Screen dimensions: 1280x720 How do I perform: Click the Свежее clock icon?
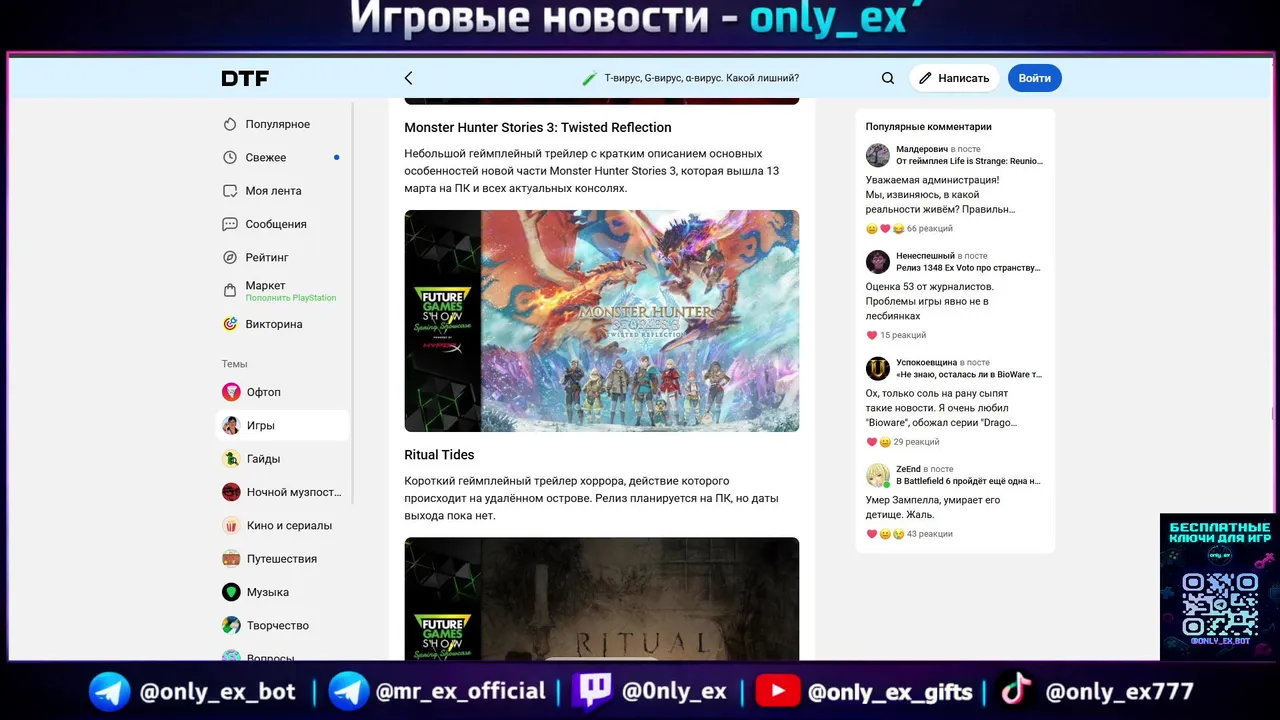(230, 157)
